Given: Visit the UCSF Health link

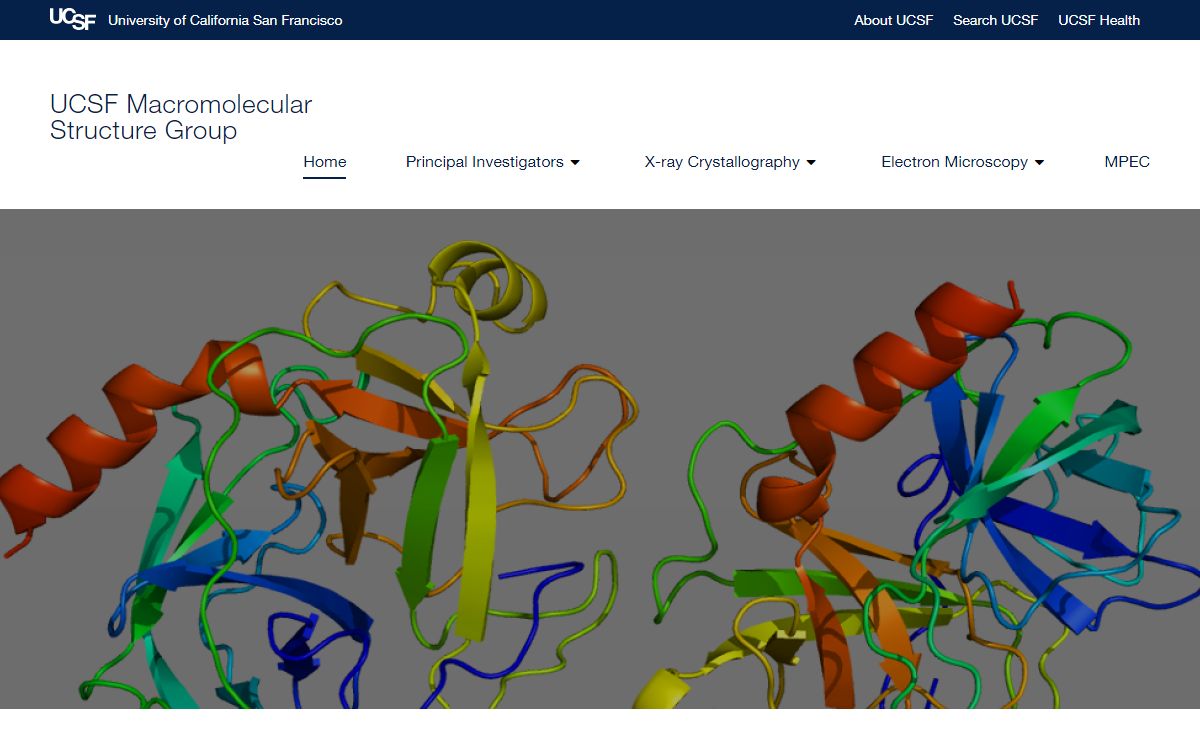Looking at the screenshot, I should [1099, 20].
